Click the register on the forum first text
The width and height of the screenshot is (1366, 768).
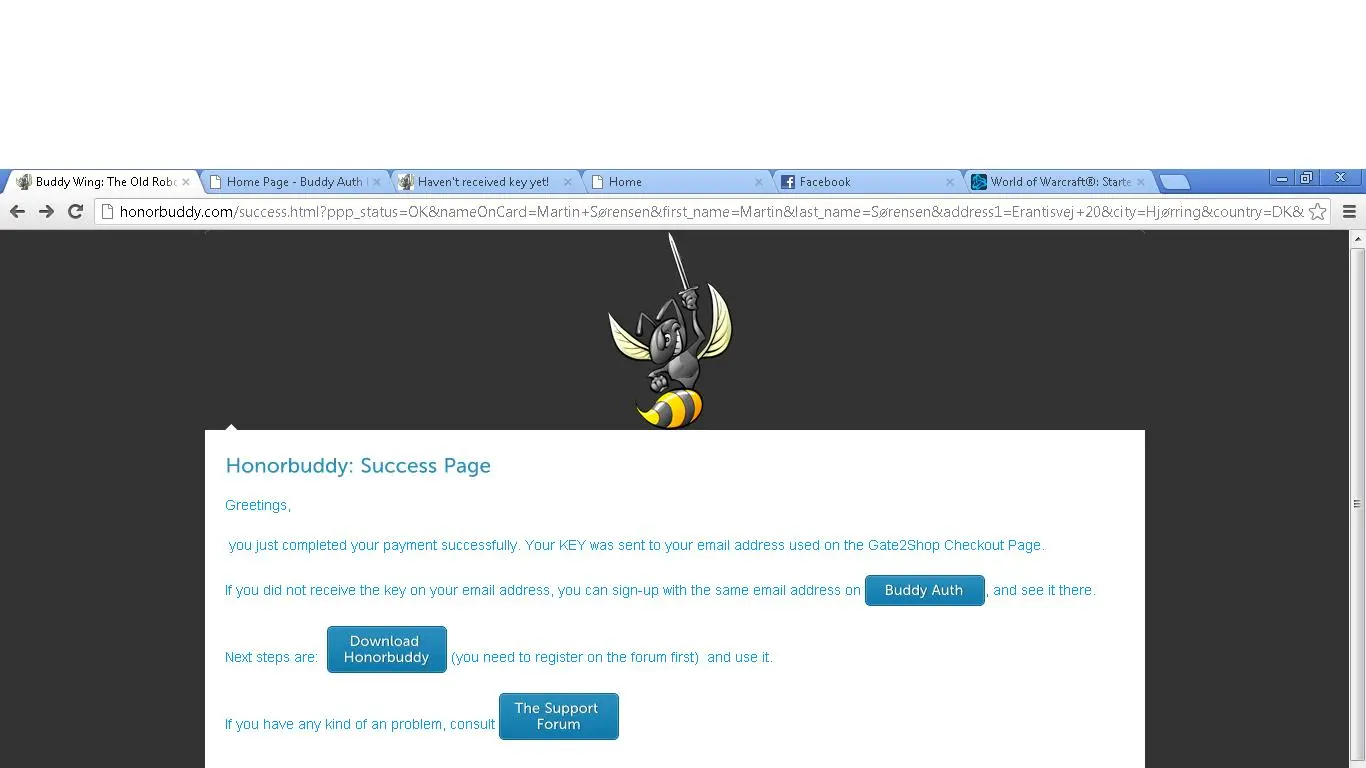pos(575,657)
